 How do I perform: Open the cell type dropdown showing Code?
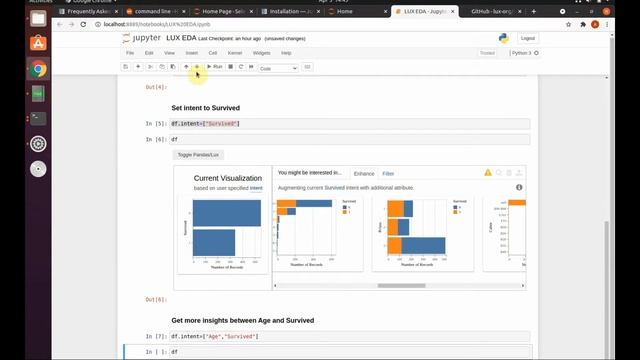point(278,68)
